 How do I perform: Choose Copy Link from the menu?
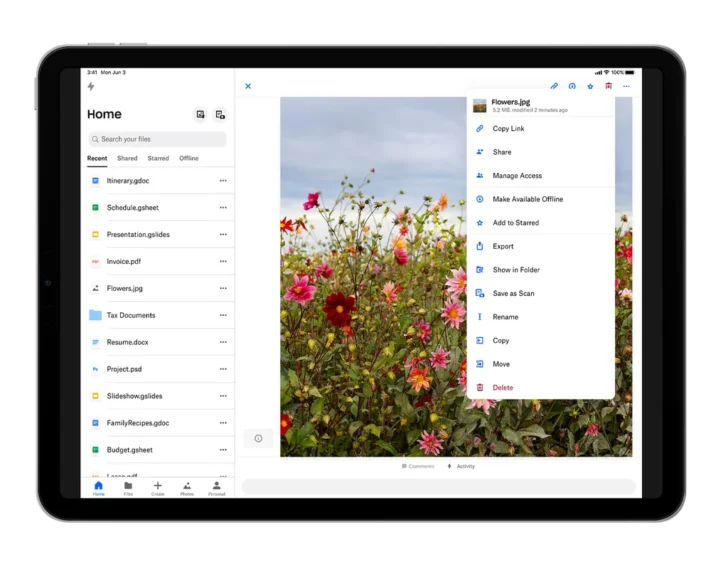(x=541, y=129)
